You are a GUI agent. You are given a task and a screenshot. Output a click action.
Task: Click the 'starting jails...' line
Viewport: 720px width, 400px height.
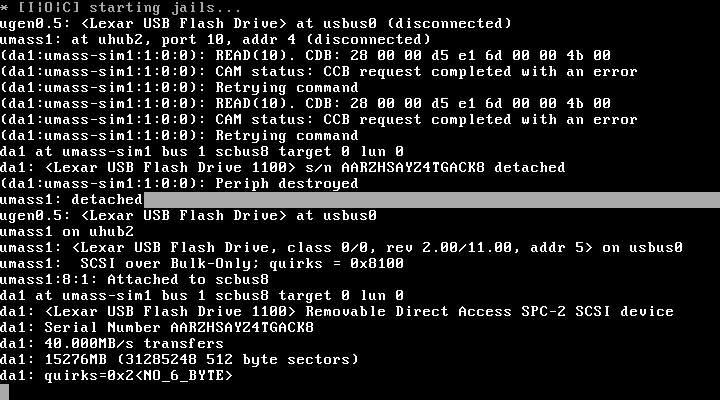point(121,7)
